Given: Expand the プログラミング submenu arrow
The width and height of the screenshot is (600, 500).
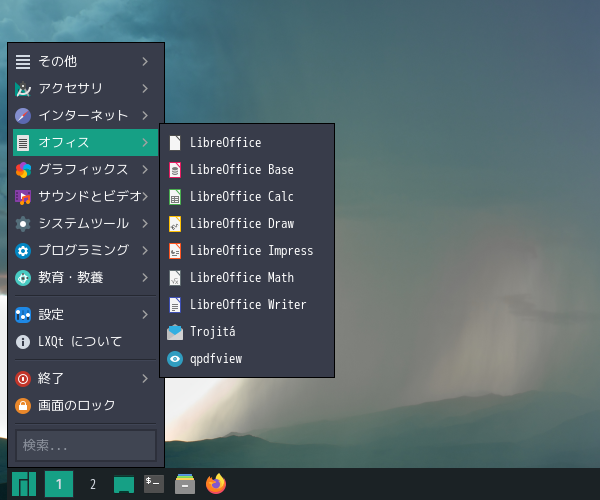Looking at the screenshot, I should coord(145,251).
